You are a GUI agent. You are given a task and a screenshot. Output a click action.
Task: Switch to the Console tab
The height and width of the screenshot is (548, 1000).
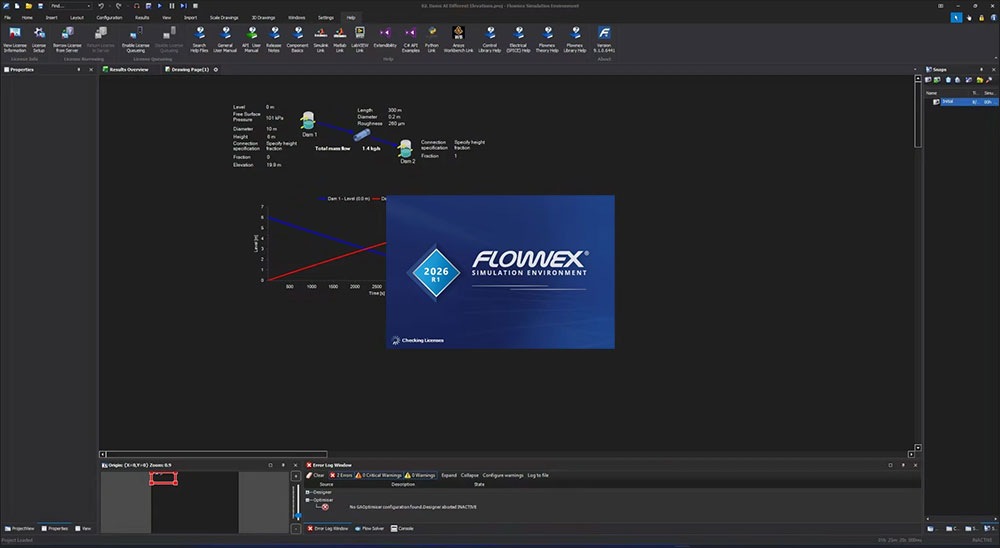coord(402,528)
